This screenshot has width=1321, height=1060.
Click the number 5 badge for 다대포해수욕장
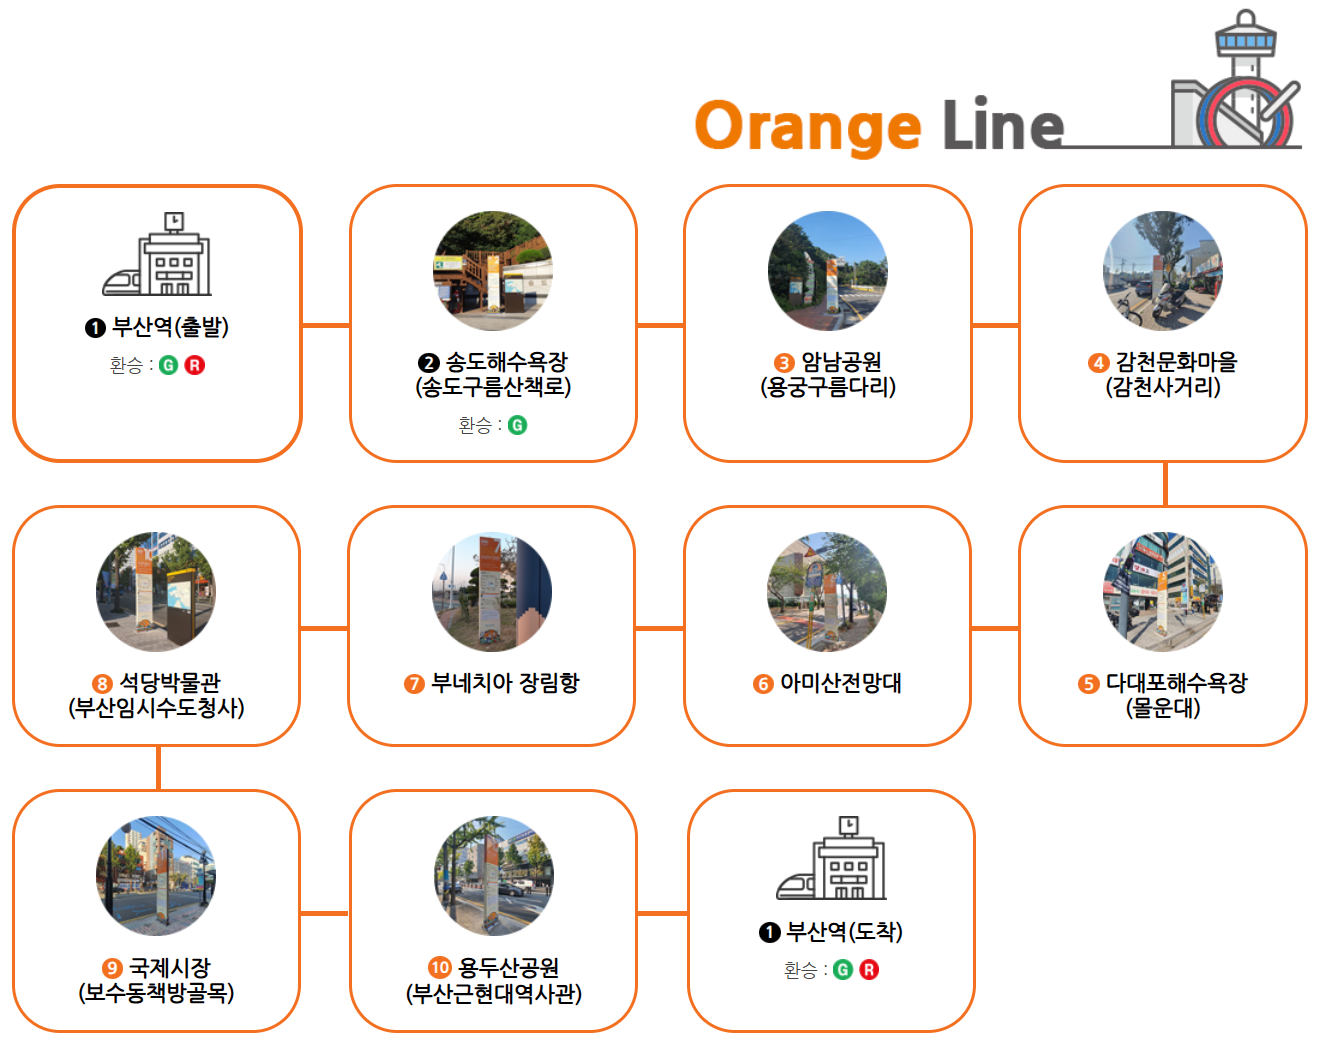(x=1089, y=683)
